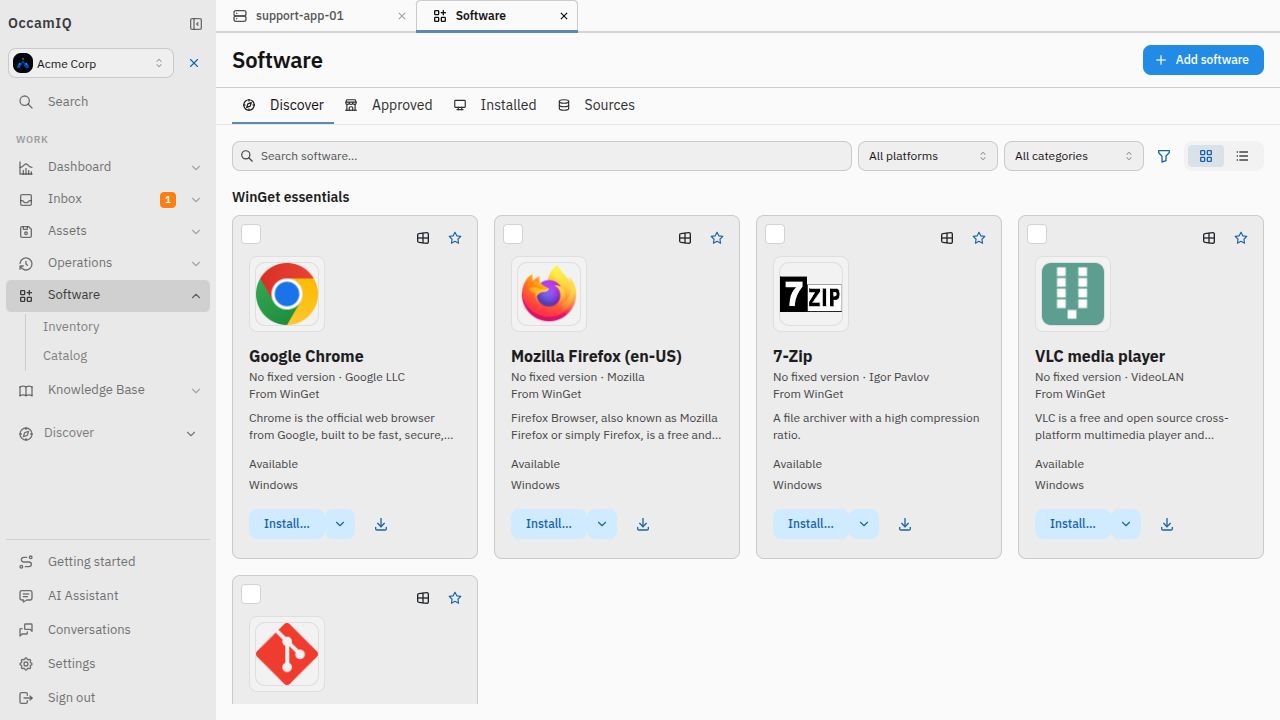Download Mozilla Firefox via download icon
Screen dimensions: 1280x720
[643, 524]
